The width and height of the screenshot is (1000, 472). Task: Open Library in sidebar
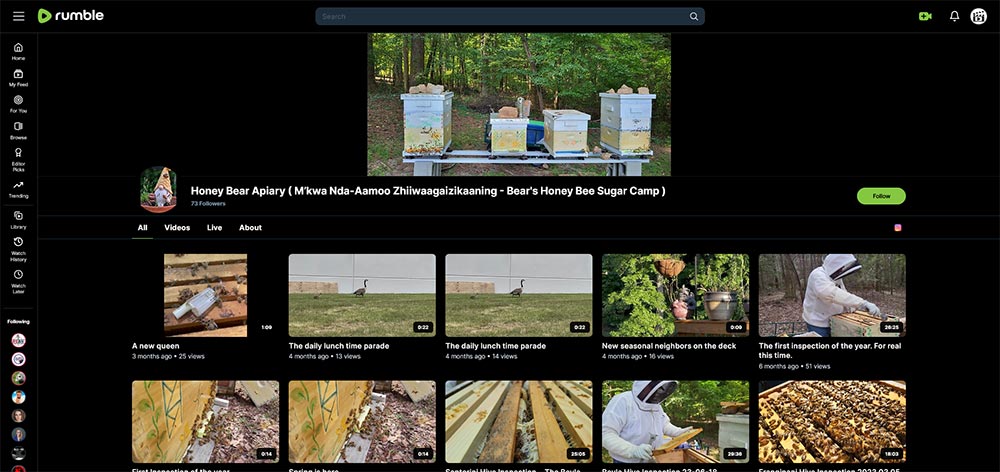[18, 220]
